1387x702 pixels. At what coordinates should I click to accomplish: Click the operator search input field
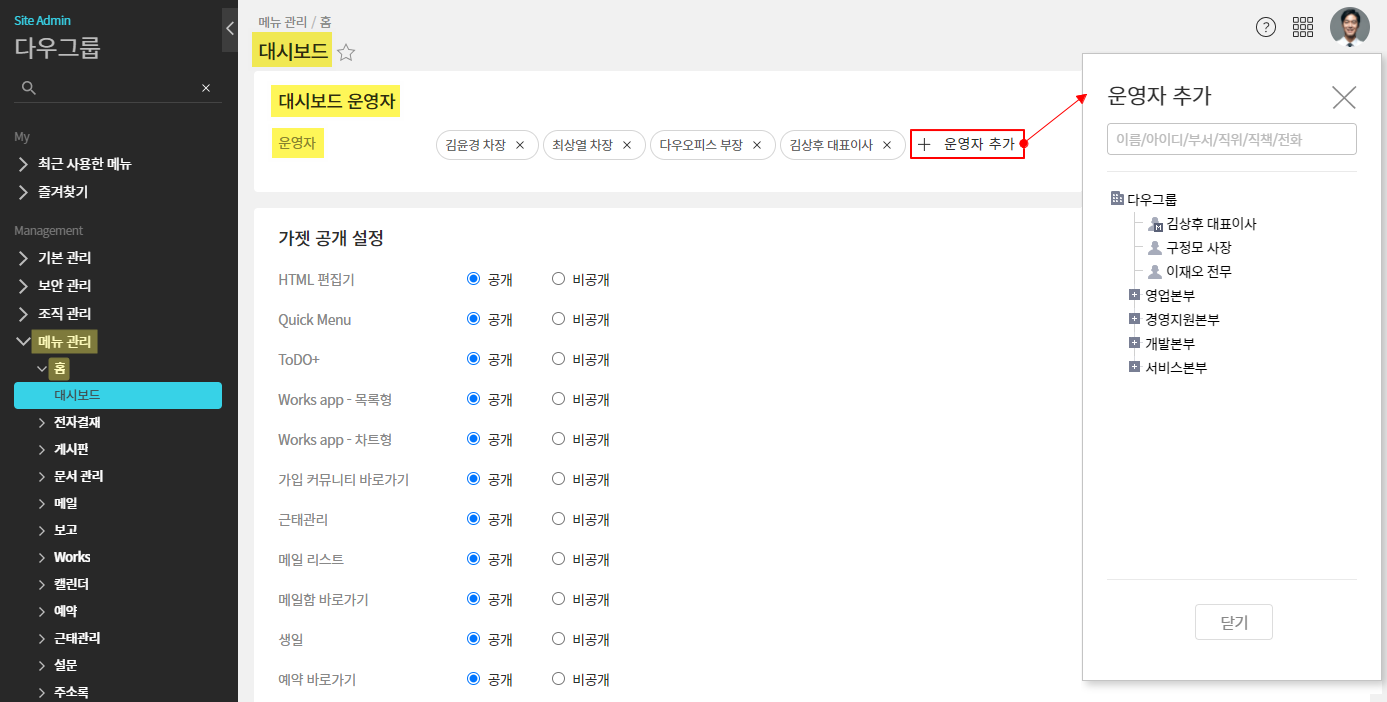(1231, 140)
